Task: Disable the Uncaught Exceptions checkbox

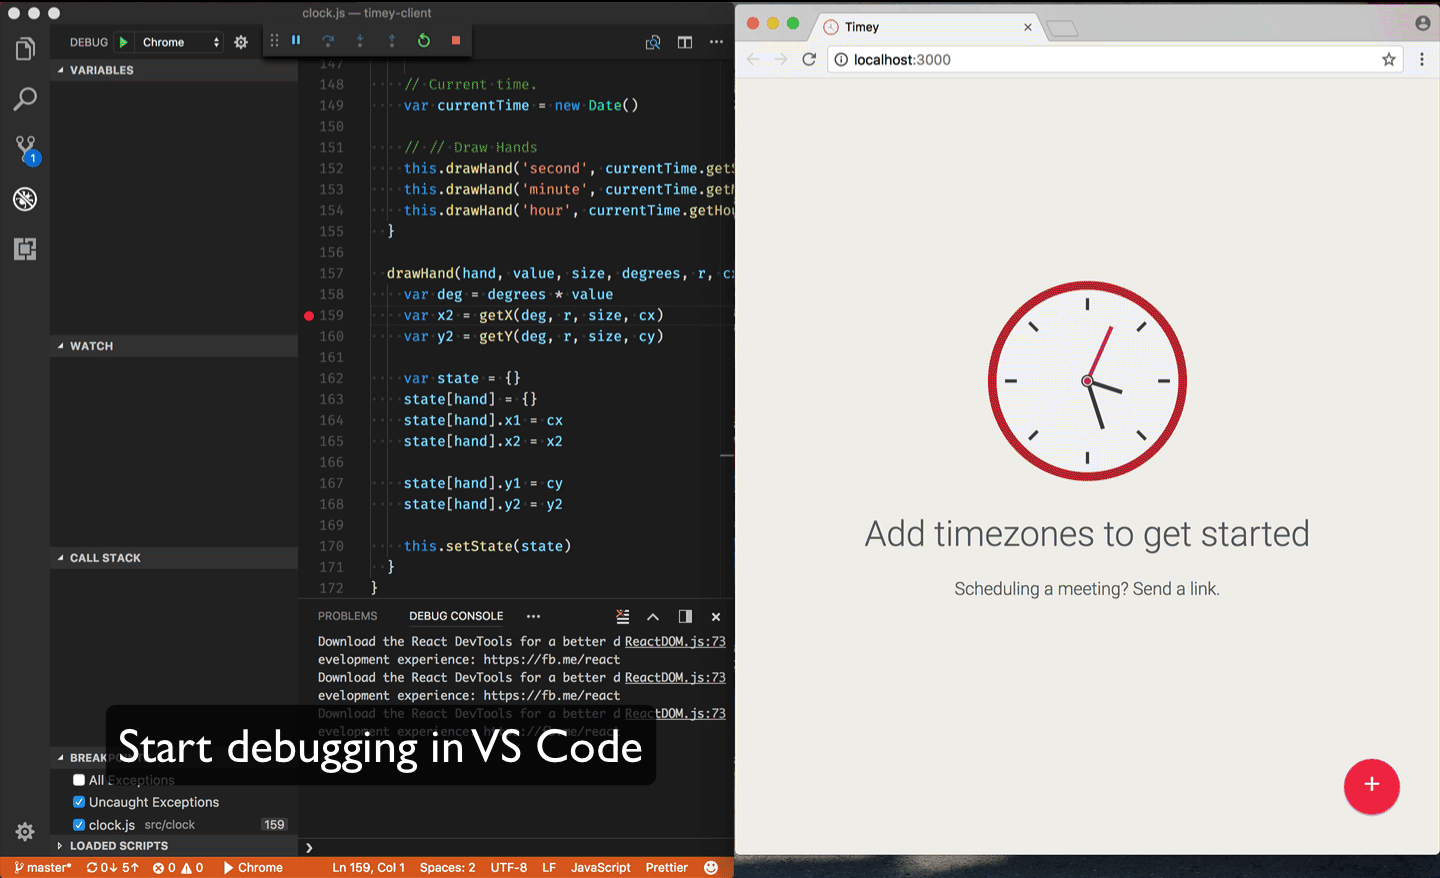Action: click(79, 802)
